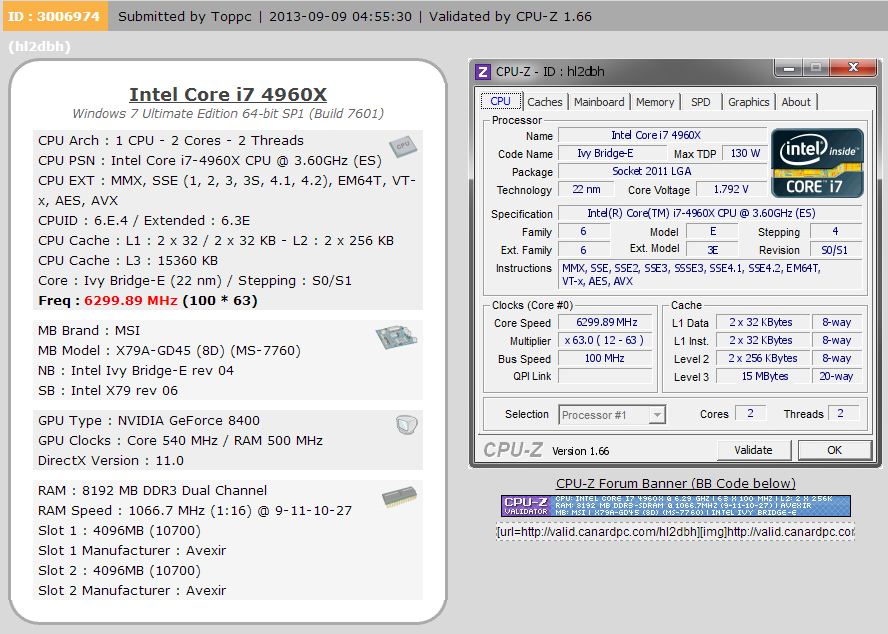The width and height of the screenshot is (888, 634).
Task: Click the SB Intel X79 rev 06 line
Action: (108, 390)
